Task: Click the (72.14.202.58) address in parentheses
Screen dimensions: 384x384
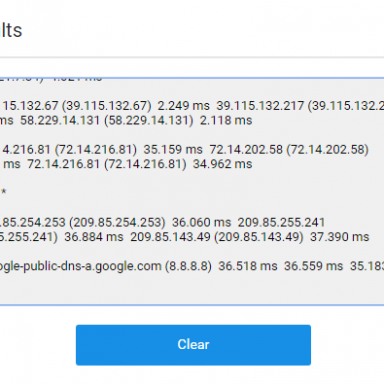Action: [328, 150]
